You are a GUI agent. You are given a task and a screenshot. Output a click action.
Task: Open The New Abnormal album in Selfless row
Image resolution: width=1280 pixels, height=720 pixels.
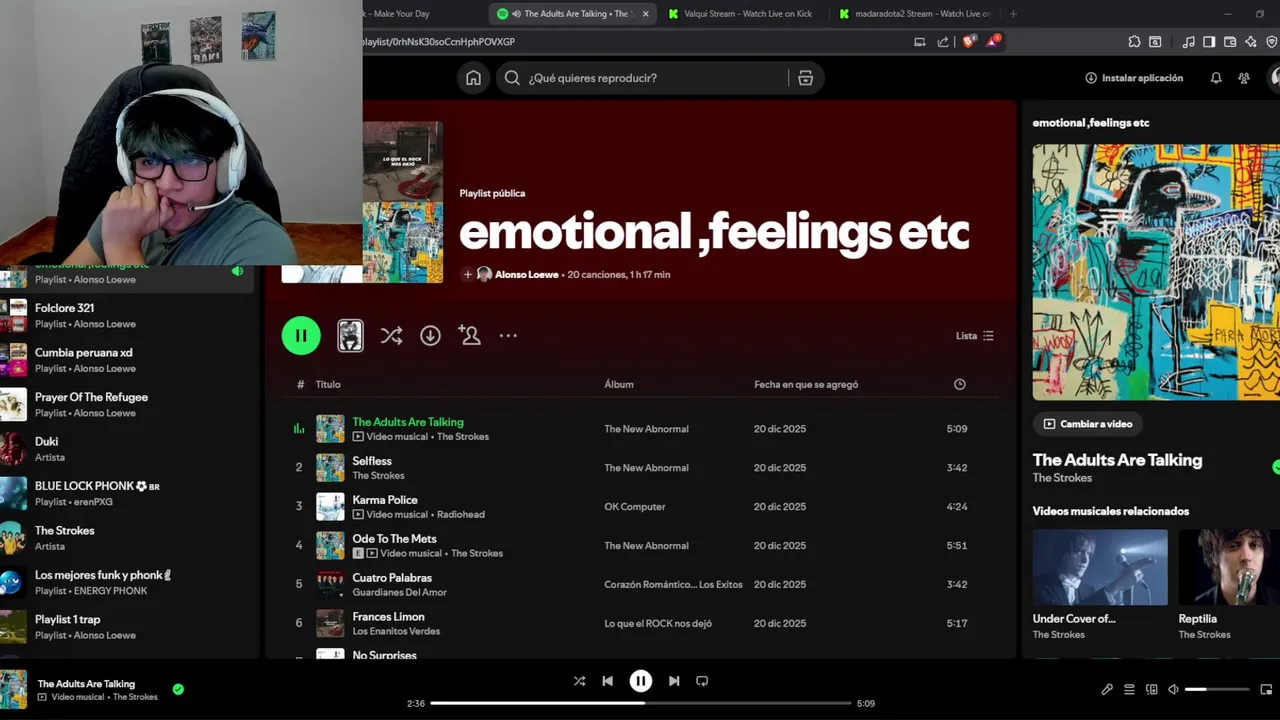[x=646, y=468]
